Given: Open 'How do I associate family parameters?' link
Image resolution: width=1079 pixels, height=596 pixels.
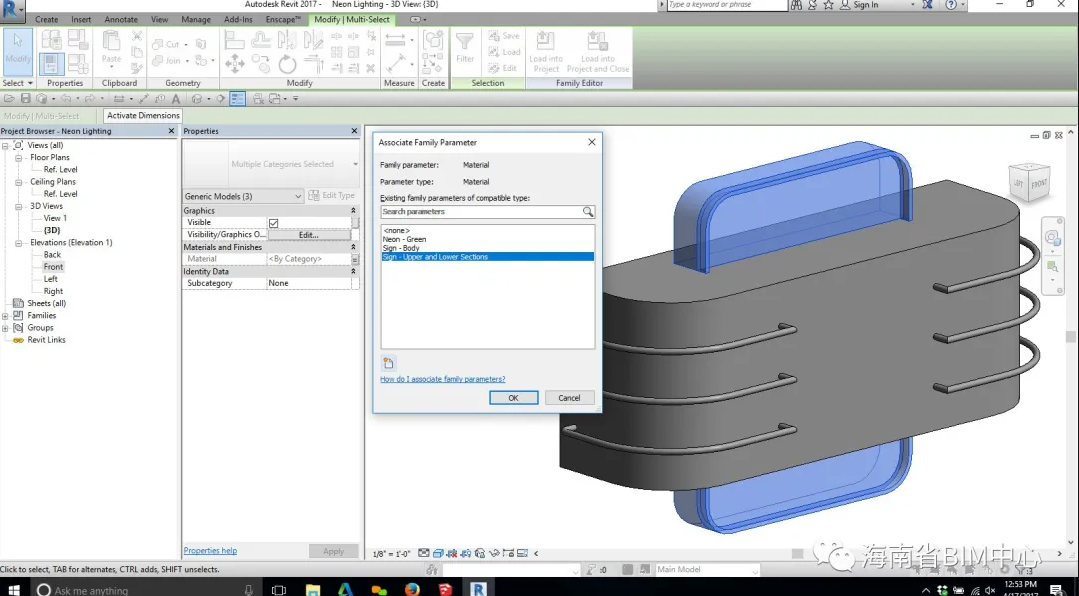Looking at the screenshot, I should pyautogui.click(x=442, y=380).
